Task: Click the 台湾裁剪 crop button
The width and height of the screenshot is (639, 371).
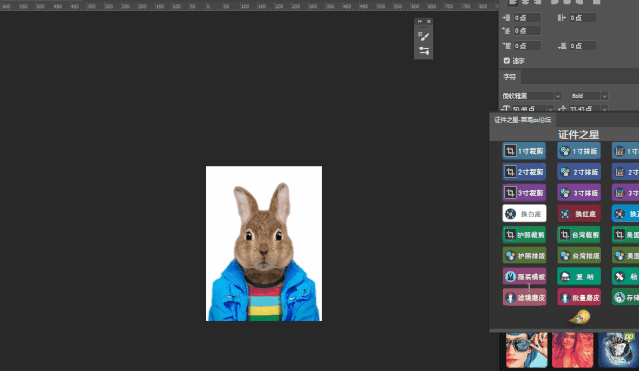Action: click(579, 235)
